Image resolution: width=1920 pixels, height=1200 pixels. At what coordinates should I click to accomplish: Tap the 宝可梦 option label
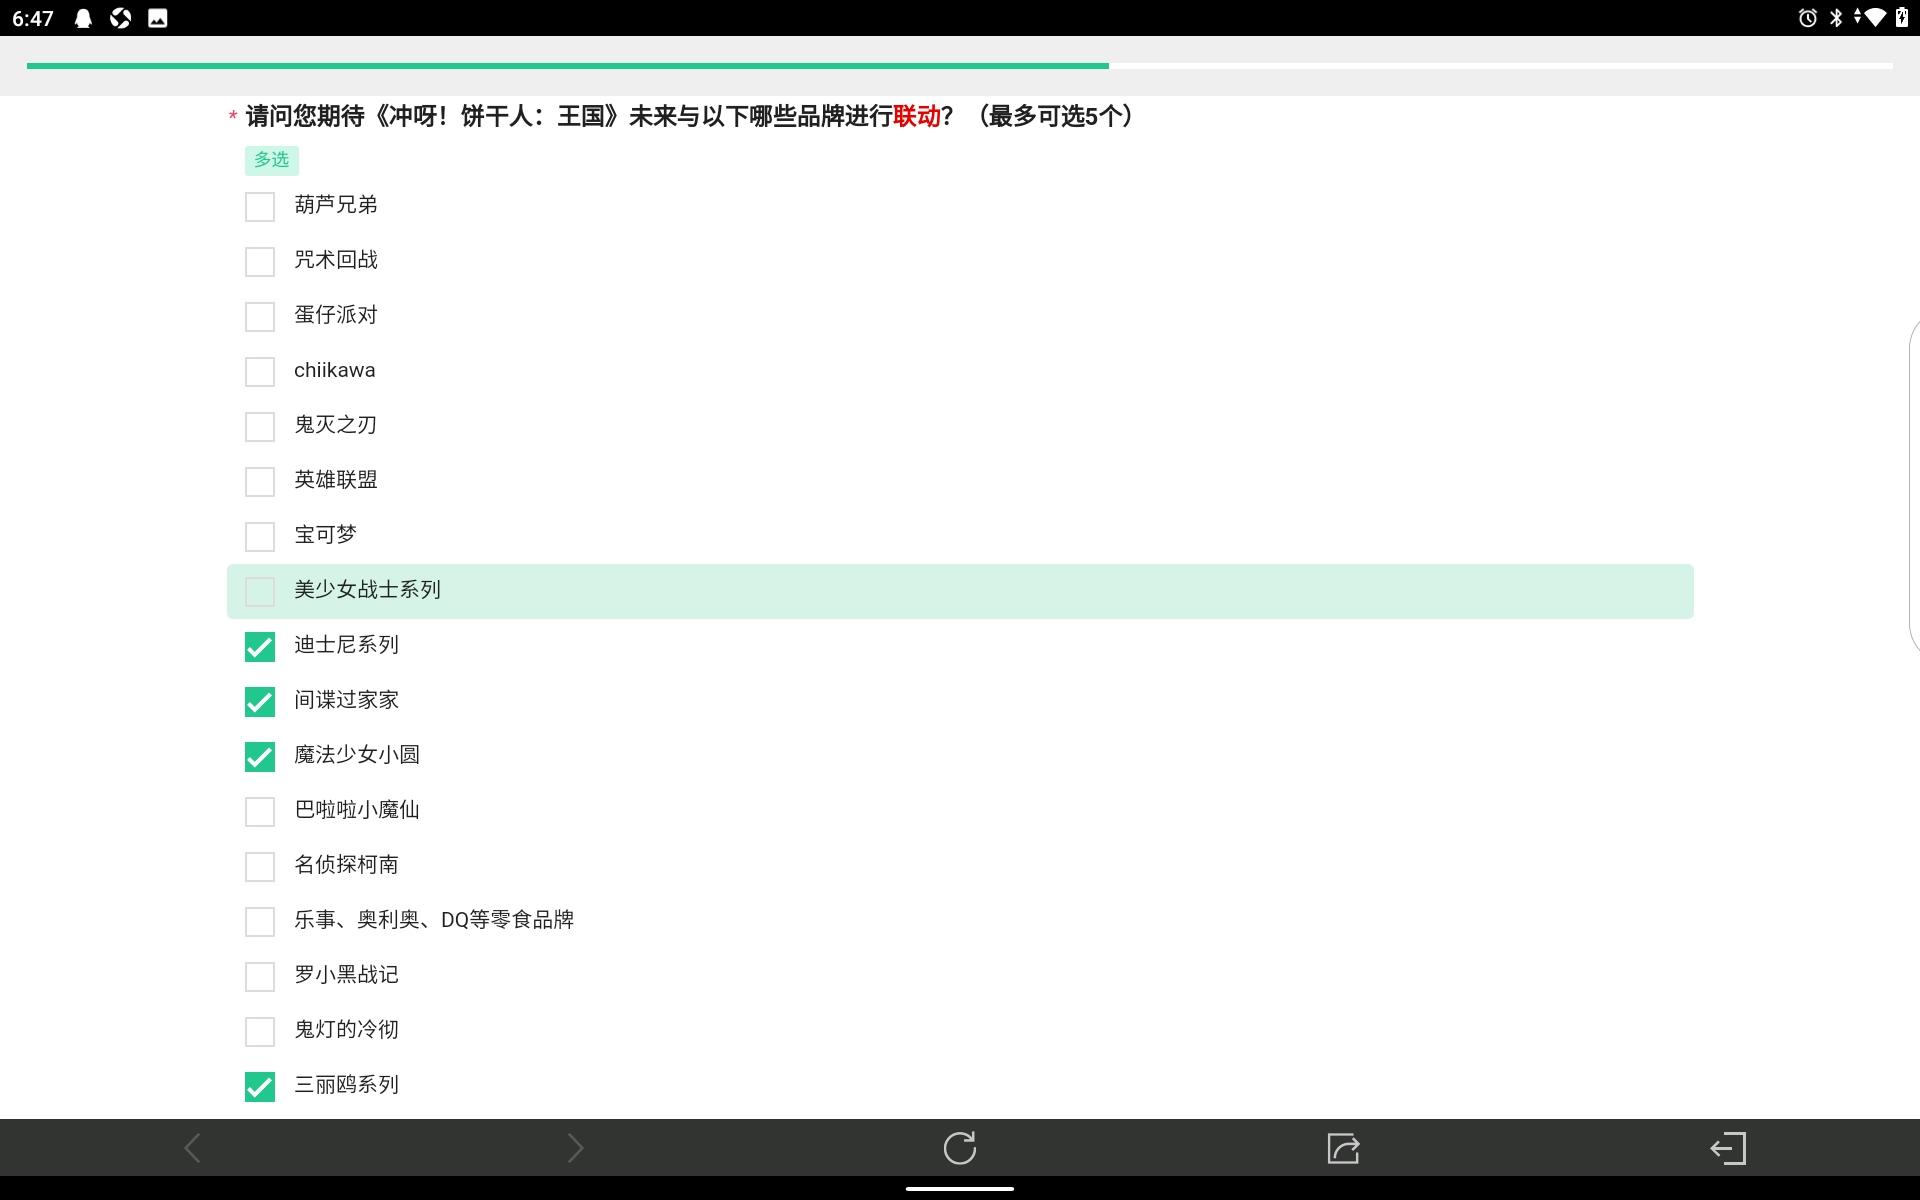pyautogui.click(x=325, y=535)
